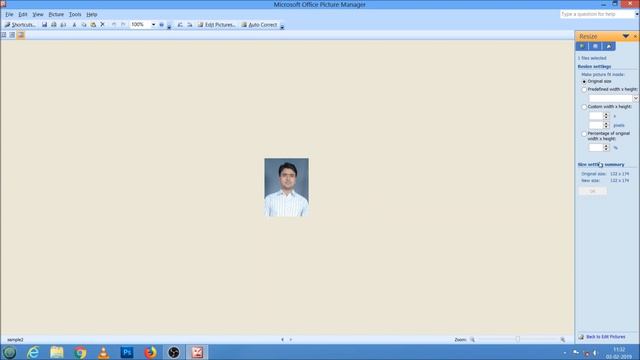The height and width of the screenshot is (360, 640).
Task: Select Percentage of original size option
Action: pos(584,134)
